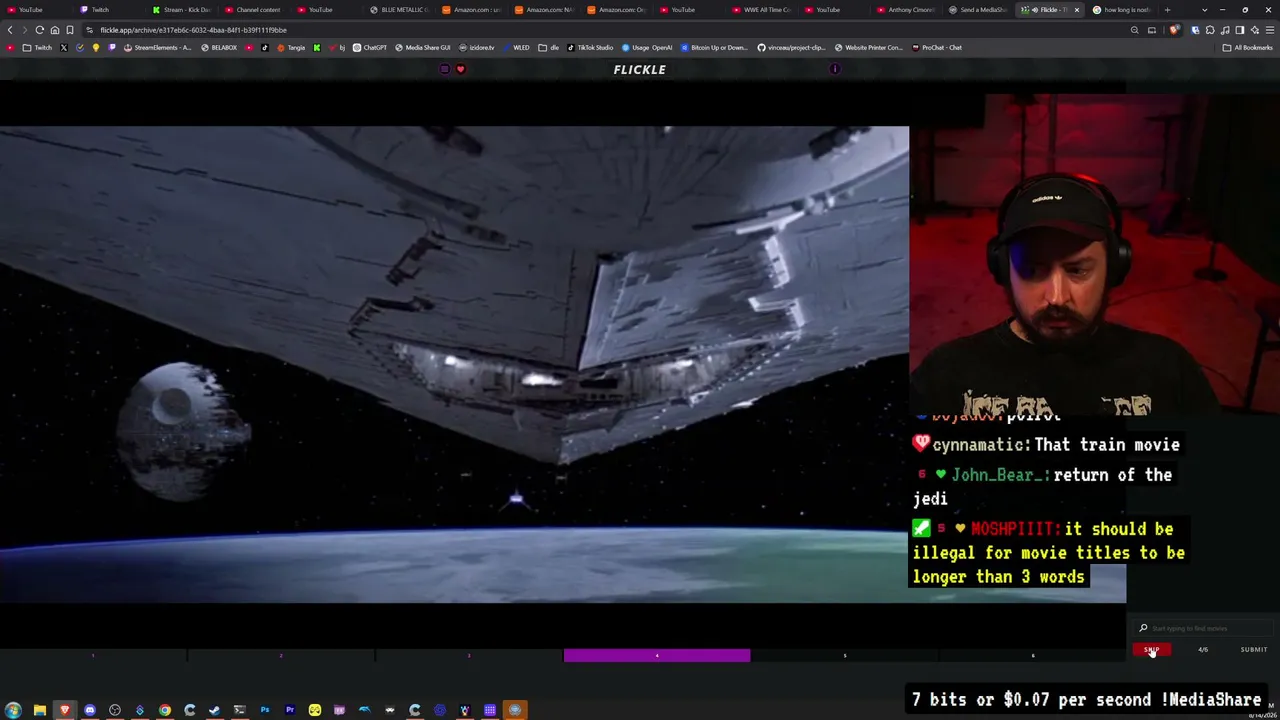Open Google Chrome from the taskbar
The width and height of the screenshot is (1280, 720).
click(165, 710)
